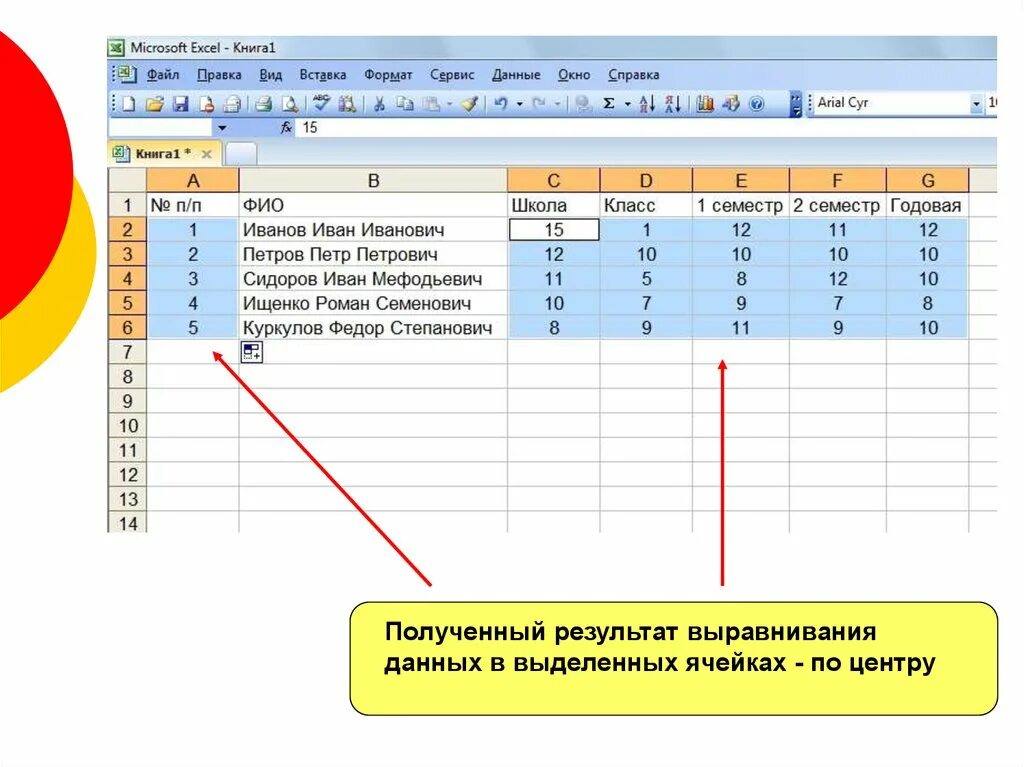Click the New workbook icon
This screenshot has height=767, width=1024.
[128, 103]
